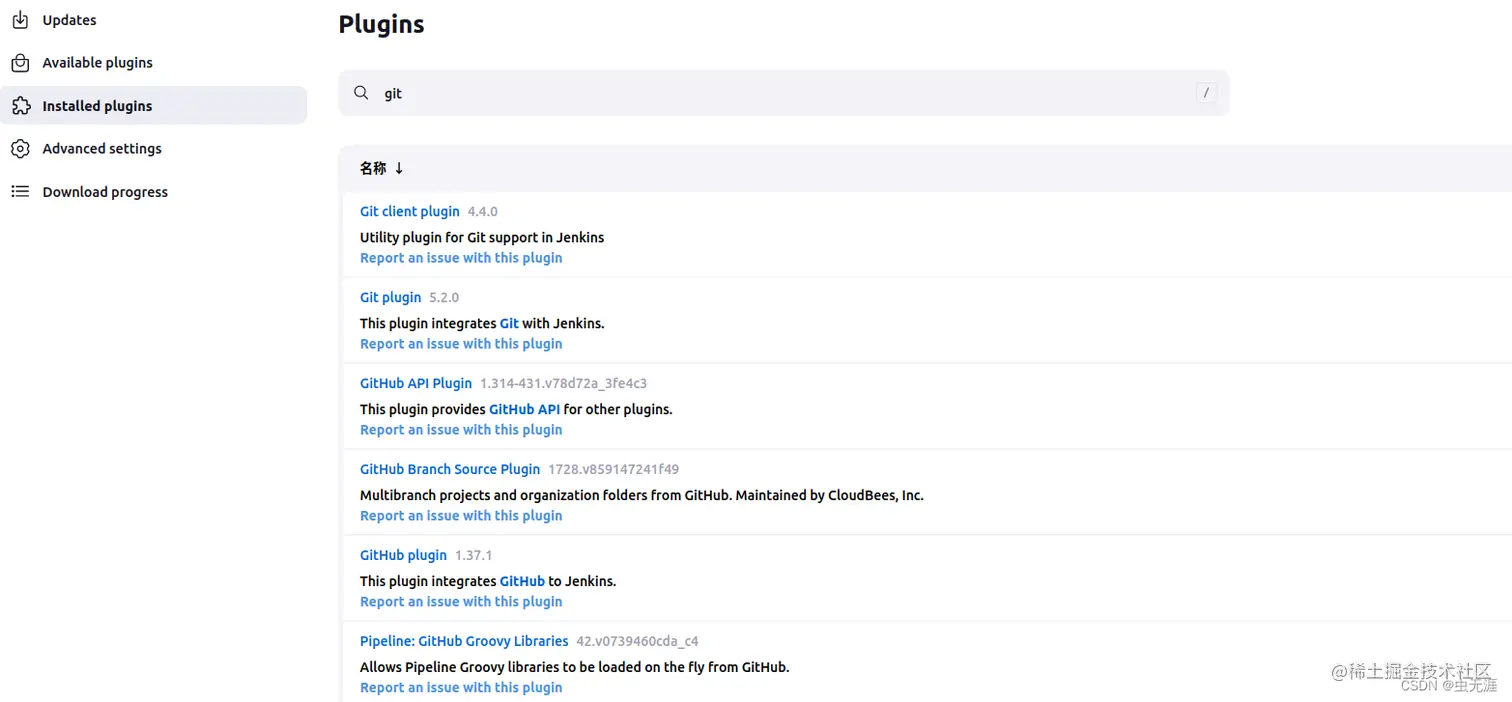Viewport: 1512px width, 702px height.
Task: Focus the plugin search field
Action: pyautogui.click(x=784, y=93)
